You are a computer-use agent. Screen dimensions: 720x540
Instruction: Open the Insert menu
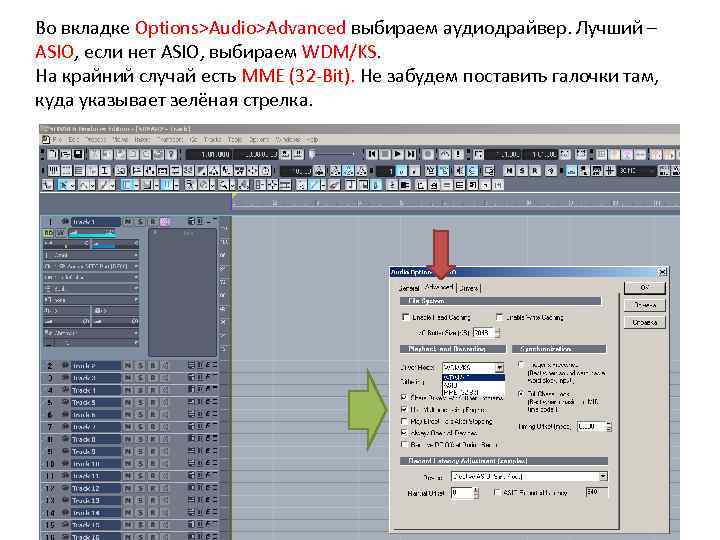point(142,139)
